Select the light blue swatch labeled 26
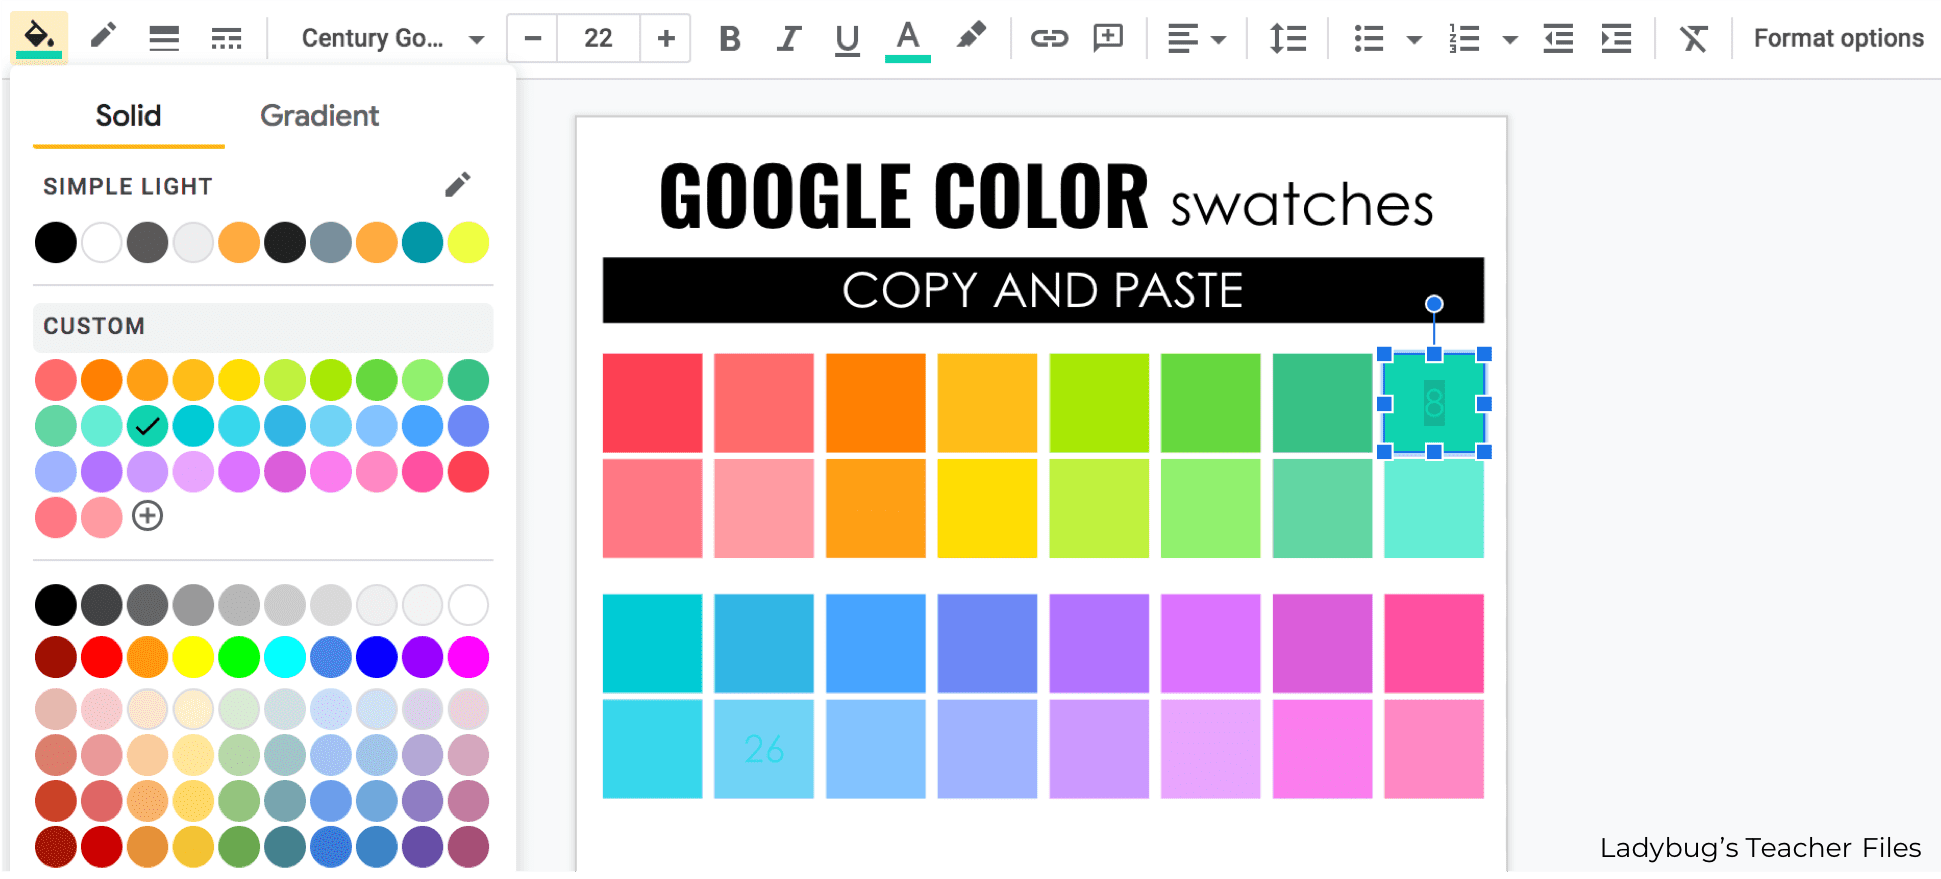The image size is (1941, 879). (x=764, y=749)
